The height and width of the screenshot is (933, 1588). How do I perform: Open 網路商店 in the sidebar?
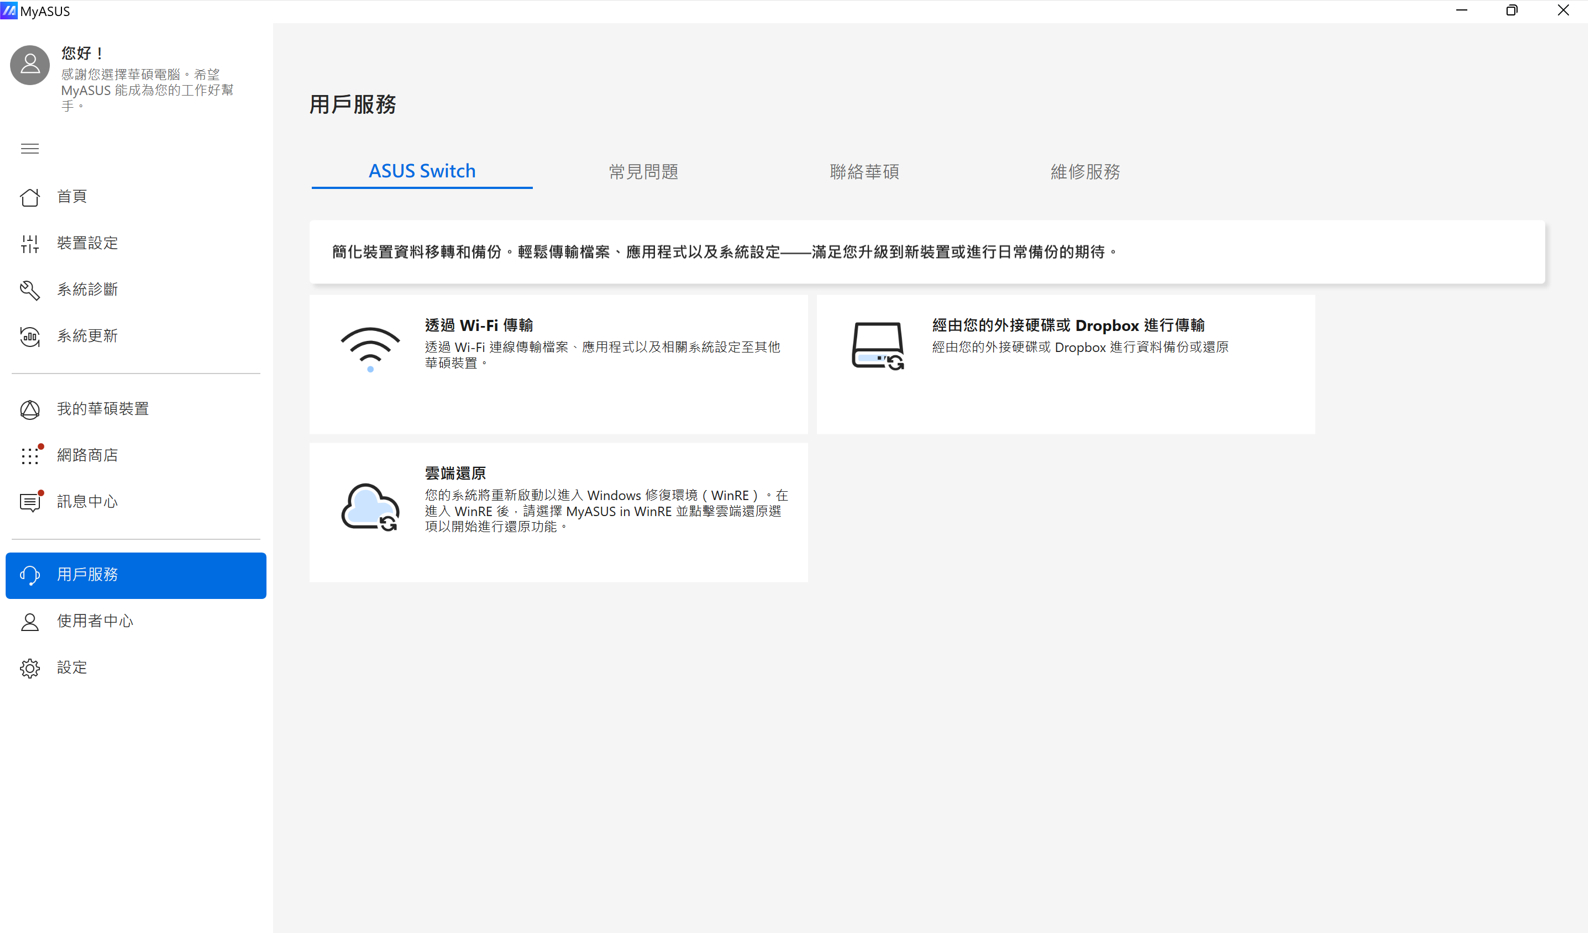tap(136, 456)
